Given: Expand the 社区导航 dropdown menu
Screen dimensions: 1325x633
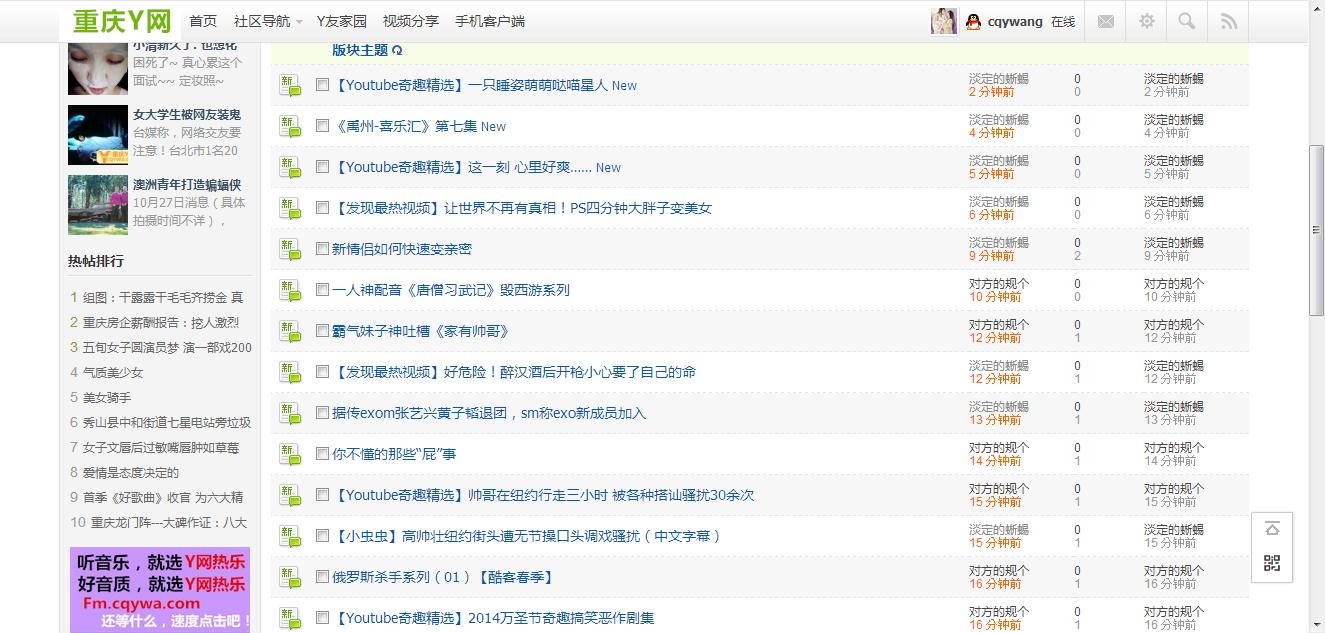Looking at the screenshot, I should (x=261, y=20).
